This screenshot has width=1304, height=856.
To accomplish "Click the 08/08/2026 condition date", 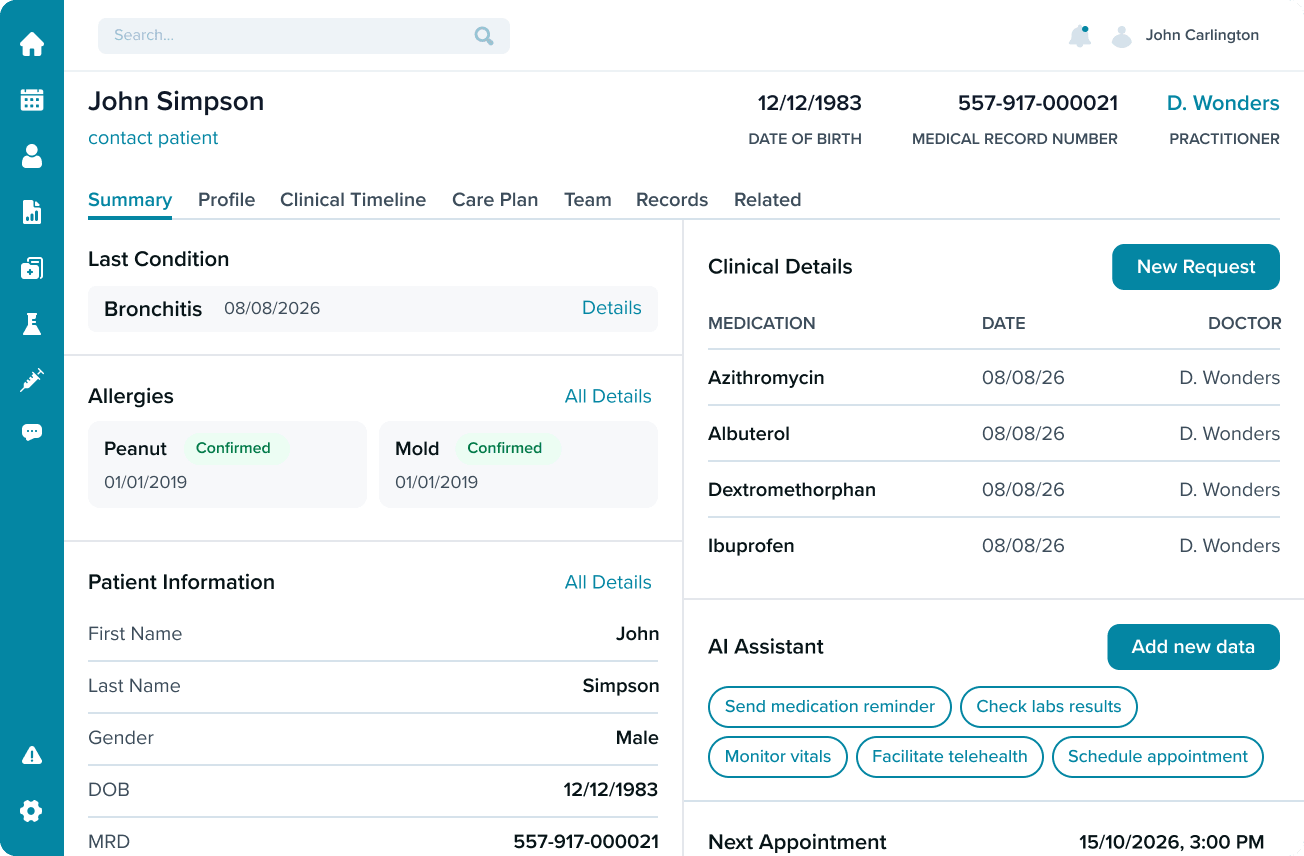I will click(272, 308).
